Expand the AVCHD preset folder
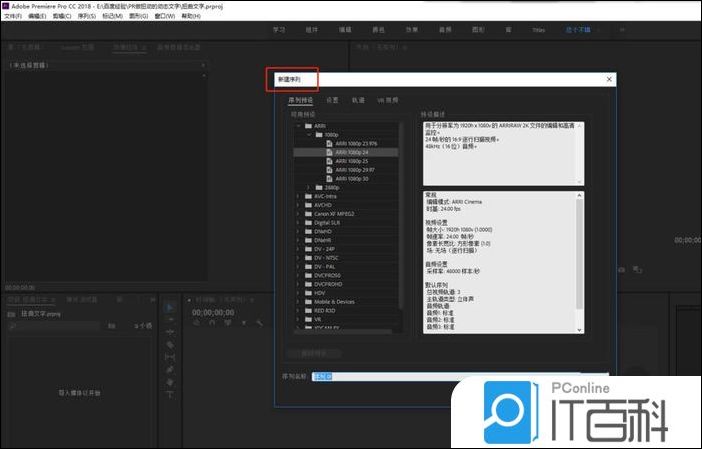Viewport: 702px width, 449px height. point(296,204)
